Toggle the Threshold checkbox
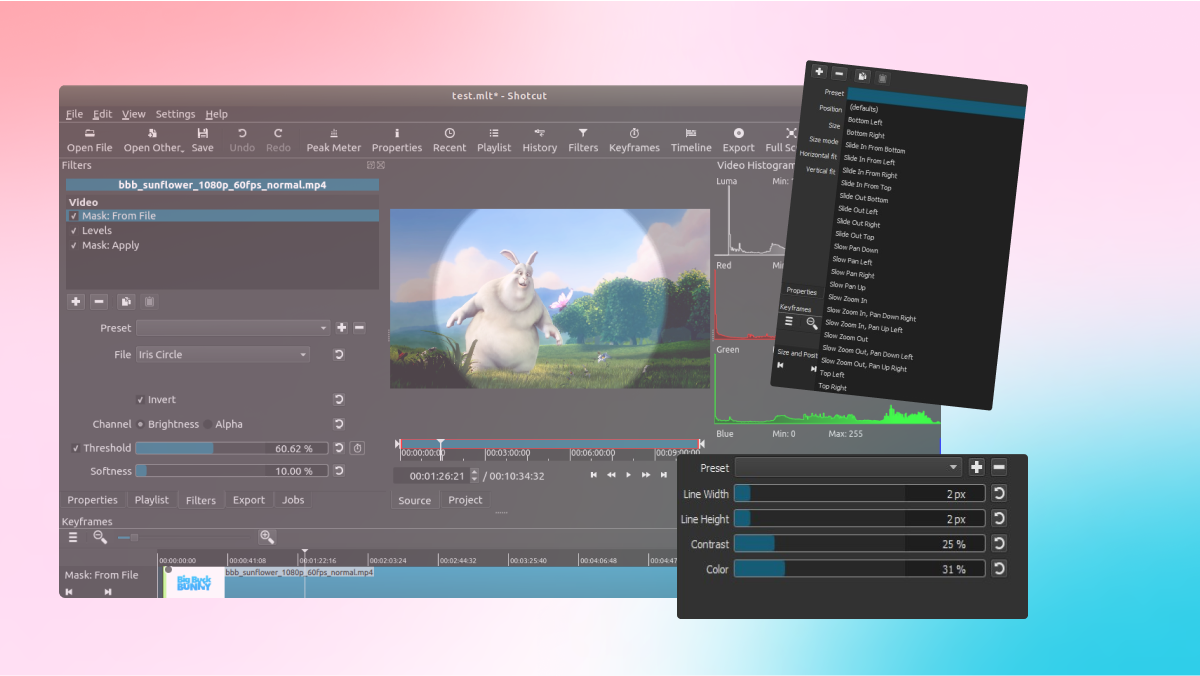 pyautogui.click(x=77, y=448)
